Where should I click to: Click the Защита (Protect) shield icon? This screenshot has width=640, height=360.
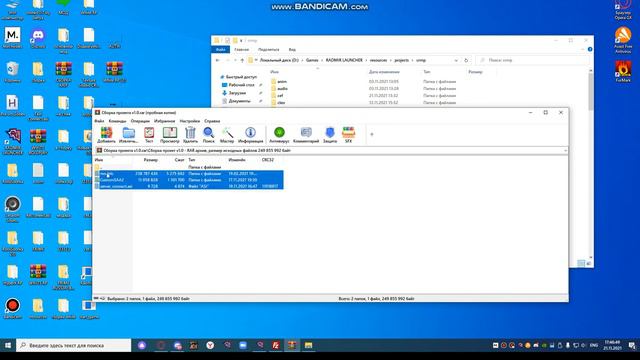click(x=330, y=135)
